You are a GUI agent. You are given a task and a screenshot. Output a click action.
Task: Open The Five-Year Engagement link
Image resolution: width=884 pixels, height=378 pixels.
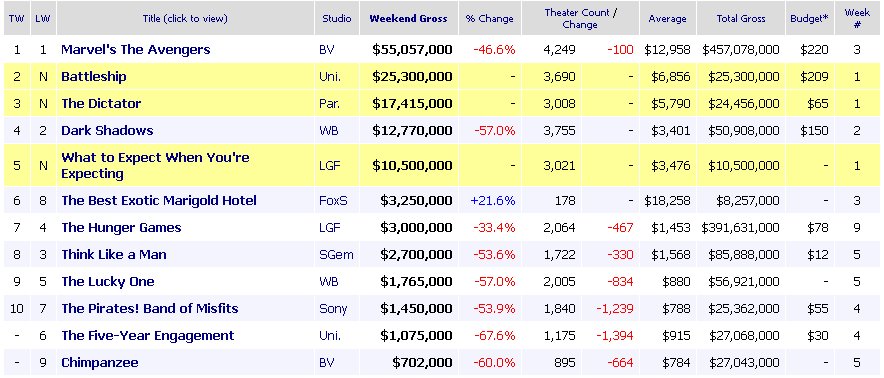pos(147,336)
